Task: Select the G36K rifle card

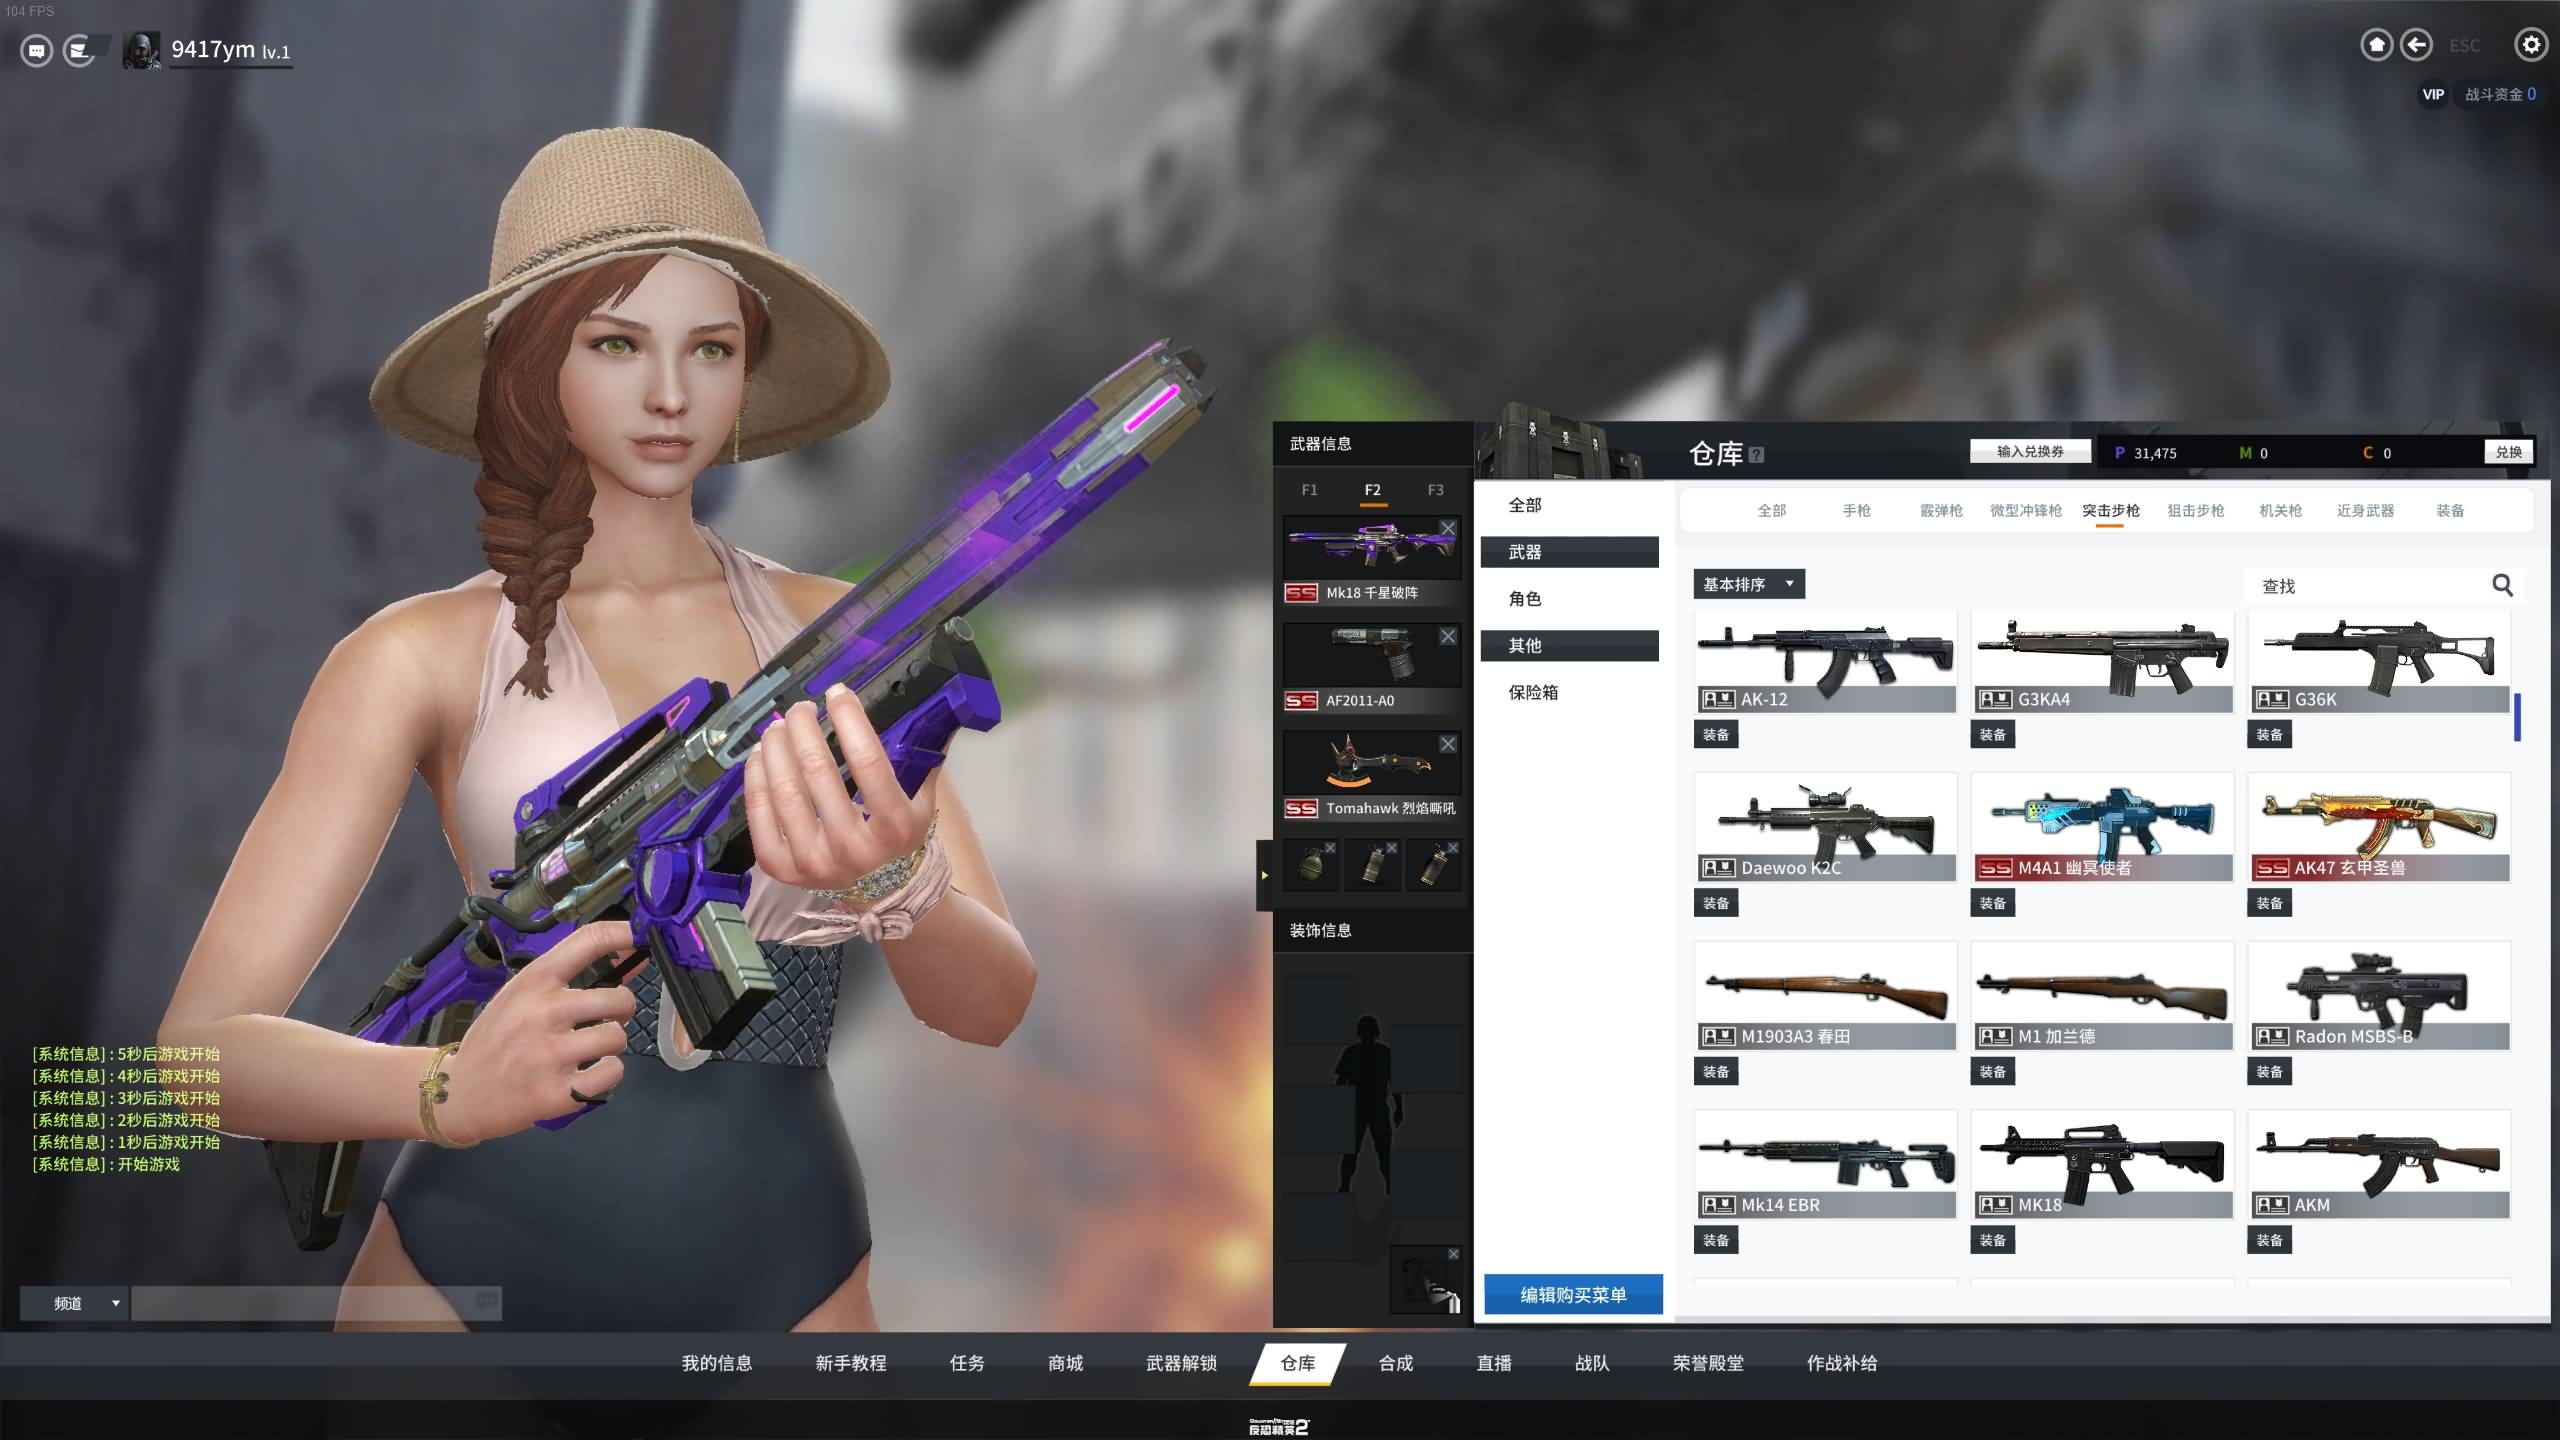Action: 2379,662
